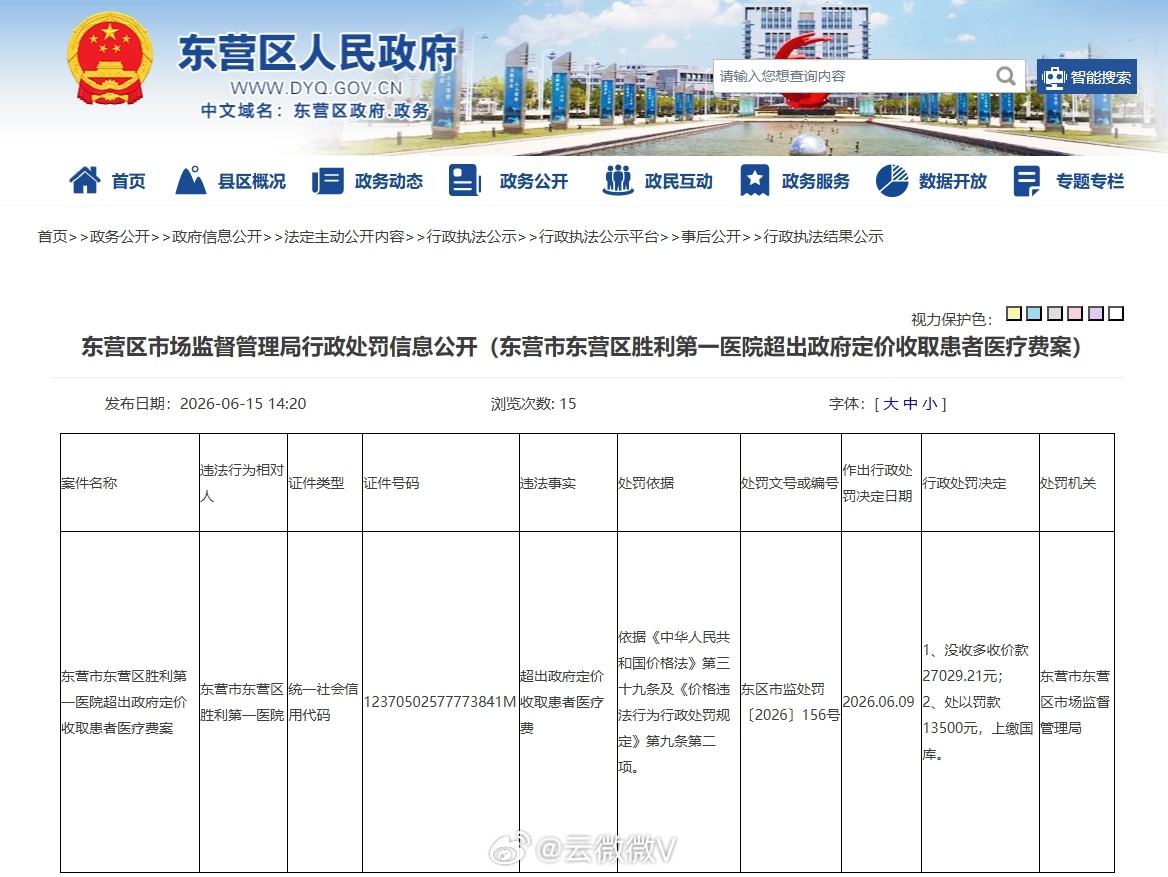Open 行政执法公示平台 breadcrumb link

tap(599, 237)
